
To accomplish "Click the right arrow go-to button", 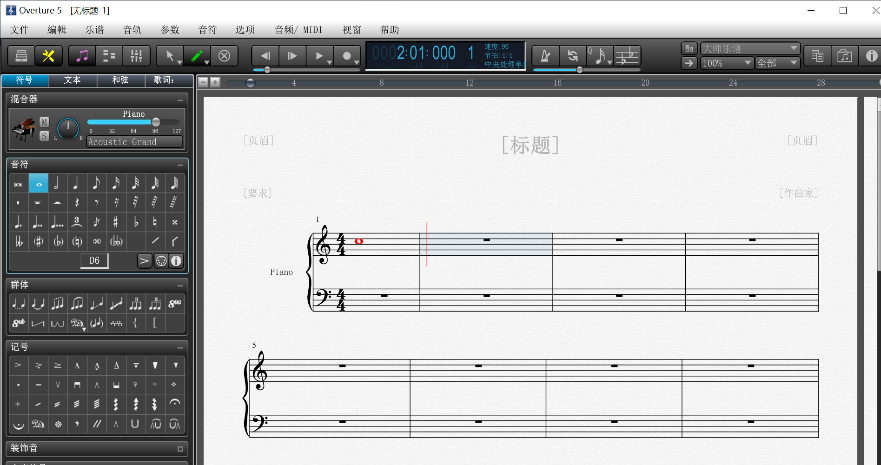I will pos(689,63).
